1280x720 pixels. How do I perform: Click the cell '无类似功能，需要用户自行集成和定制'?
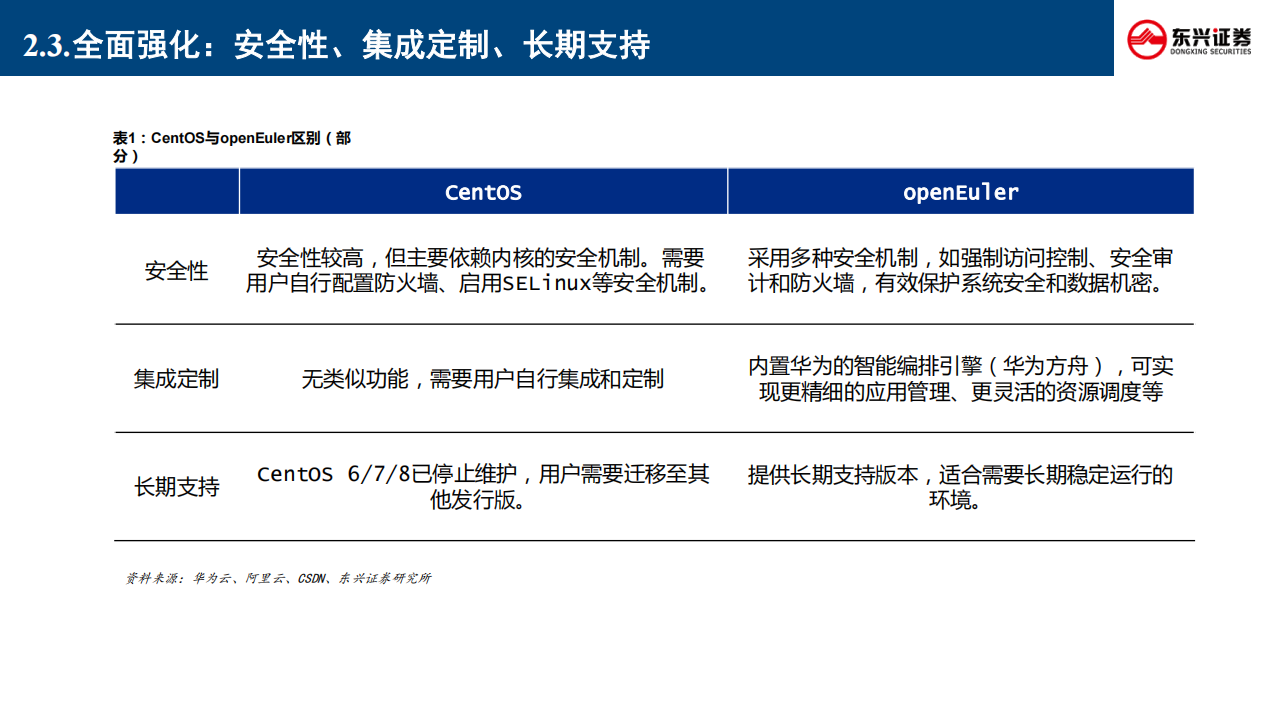483,379
